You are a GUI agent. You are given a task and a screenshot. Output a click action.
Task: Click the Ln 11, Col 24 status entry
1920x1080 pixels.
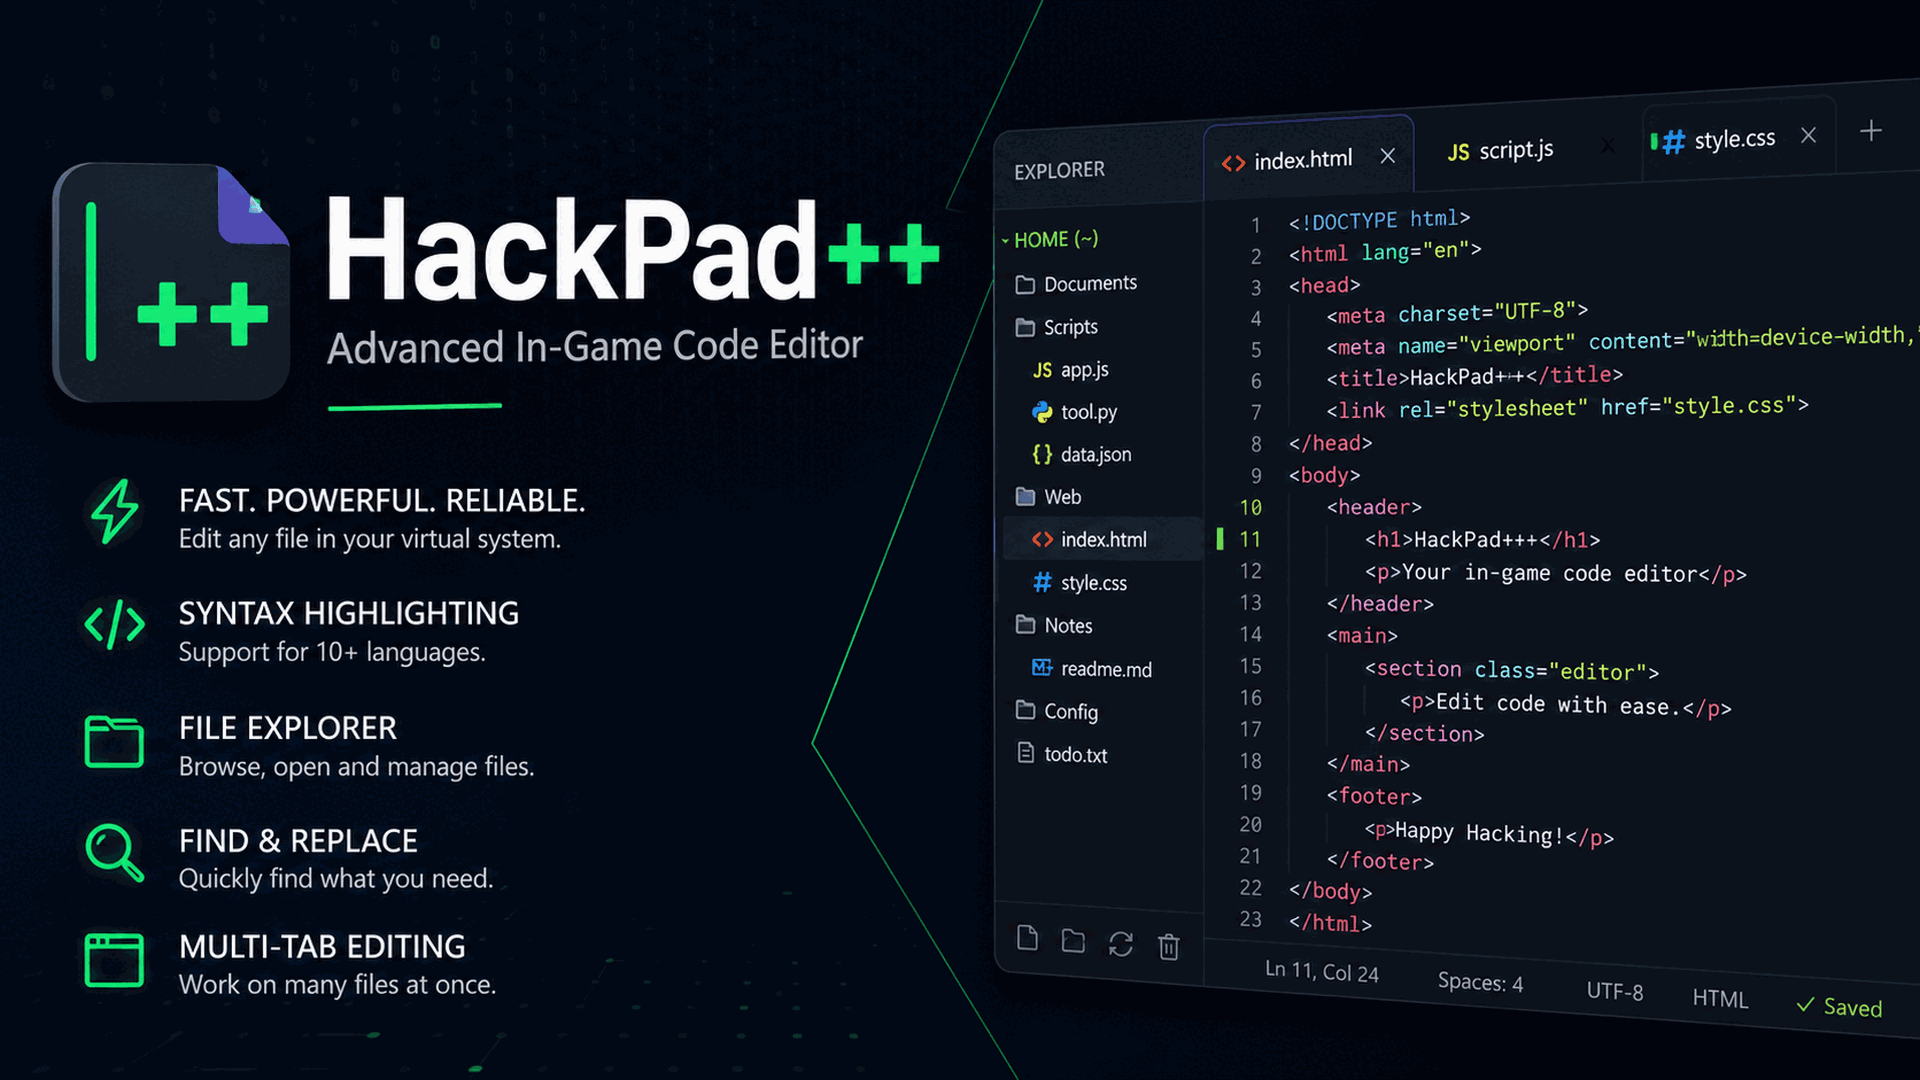pos(1322,971)
